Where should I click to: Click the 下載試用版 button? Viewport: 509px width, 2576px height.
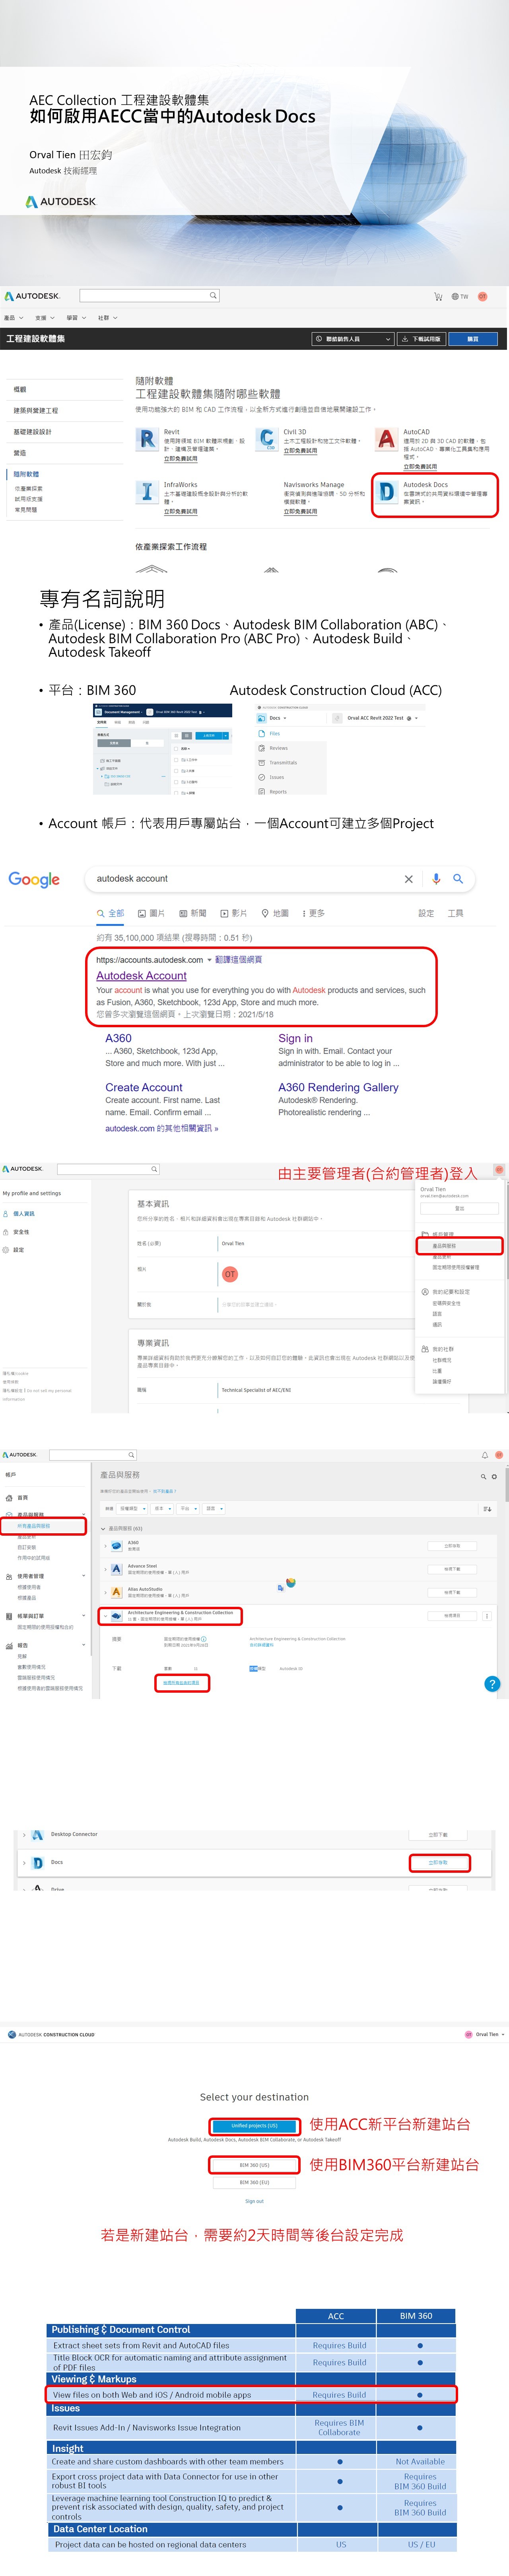421,339
